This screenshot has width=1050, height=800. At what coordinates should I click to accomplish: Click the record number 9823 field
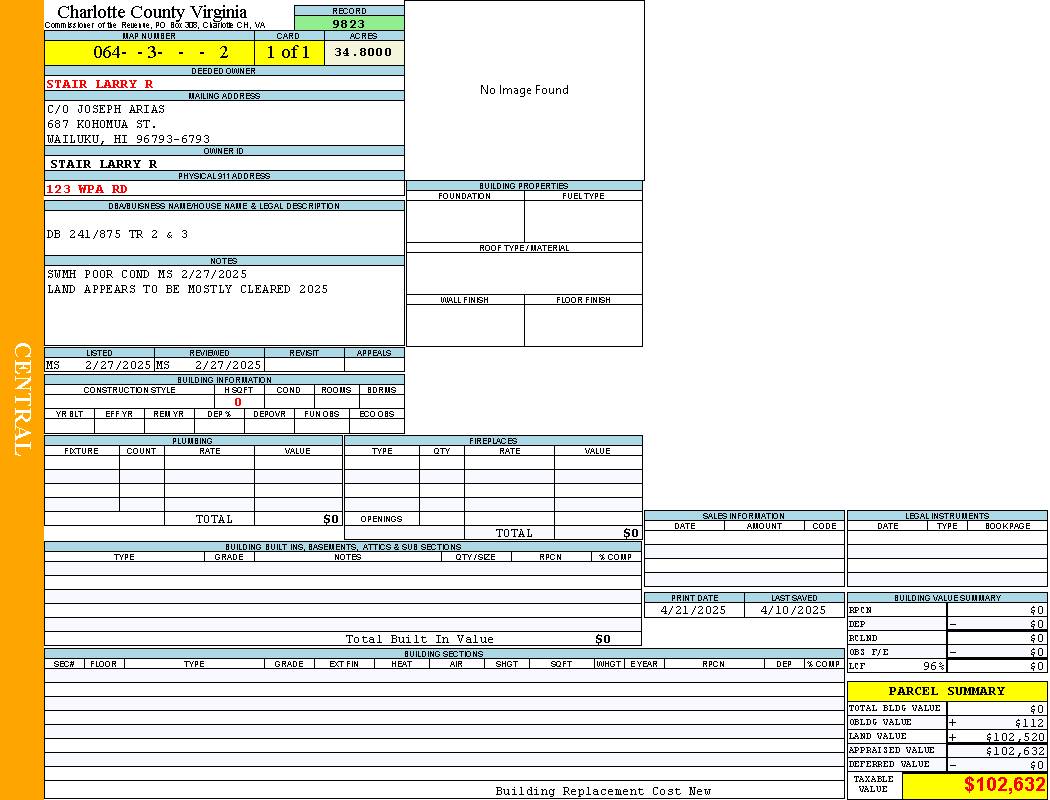tap(349, 23)
